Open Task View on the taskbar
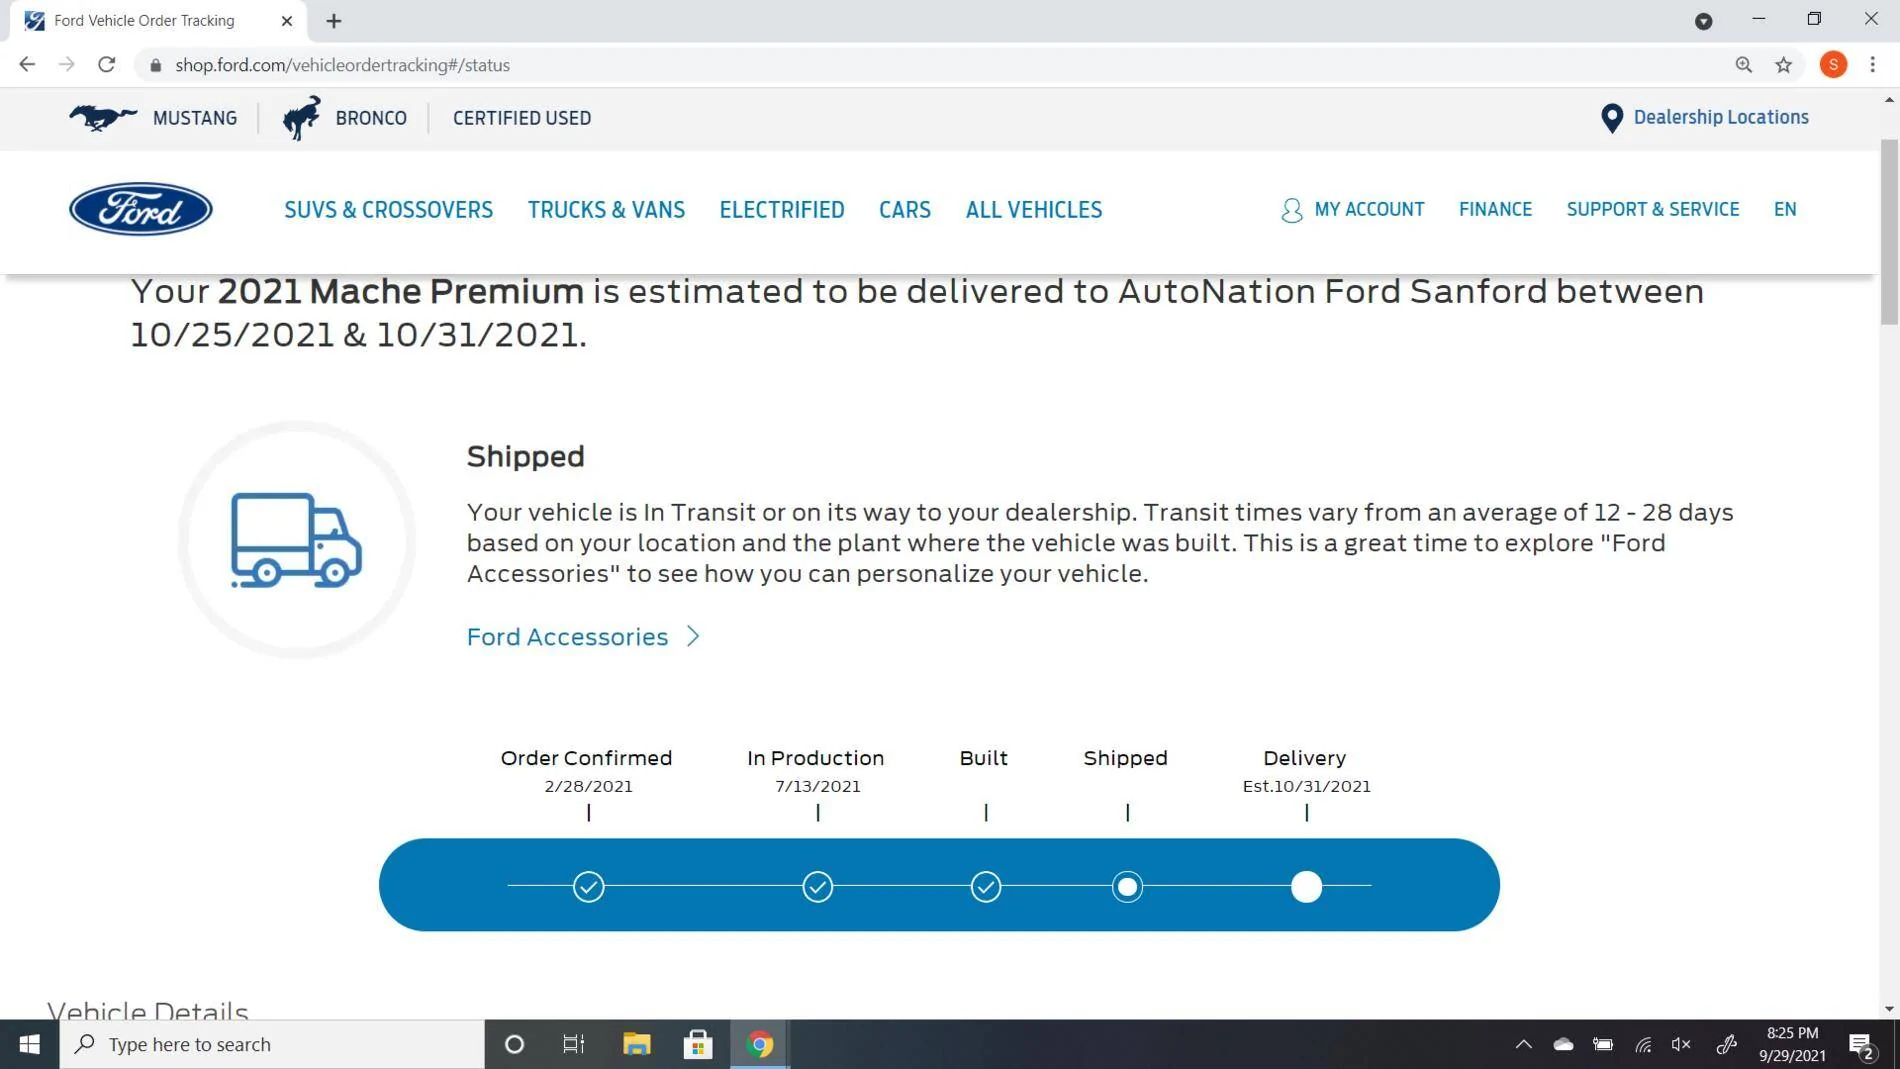Image resolution: width=1900 pixels, height=1069 pixels. (574, 1044)
